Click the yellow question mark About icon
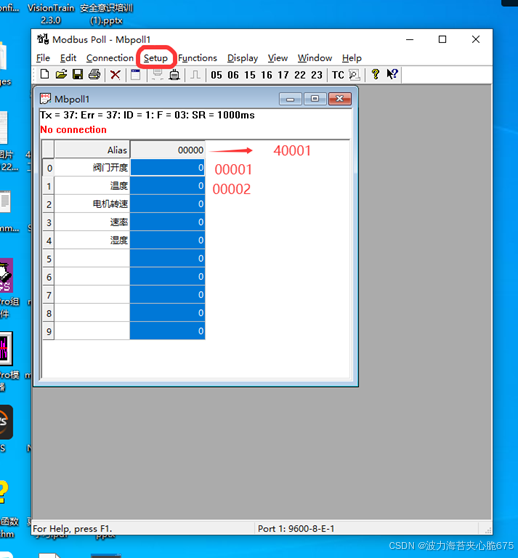This screenshot has width=518, height=558. [x=375, y=74]
